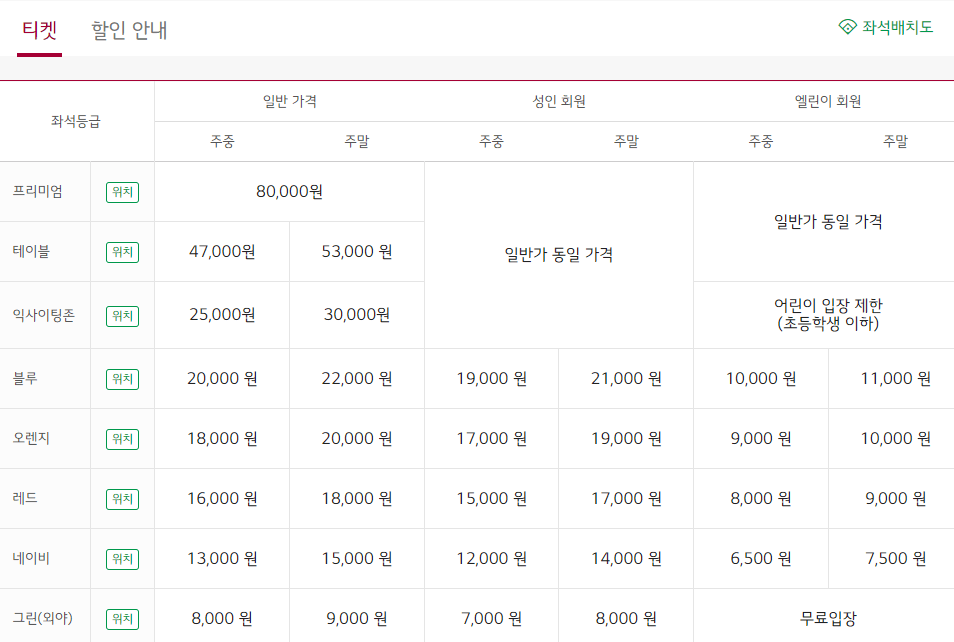Click 위치 next to the 레드 grade
Screen dimensions: 954x642
[x=122, y=498]
